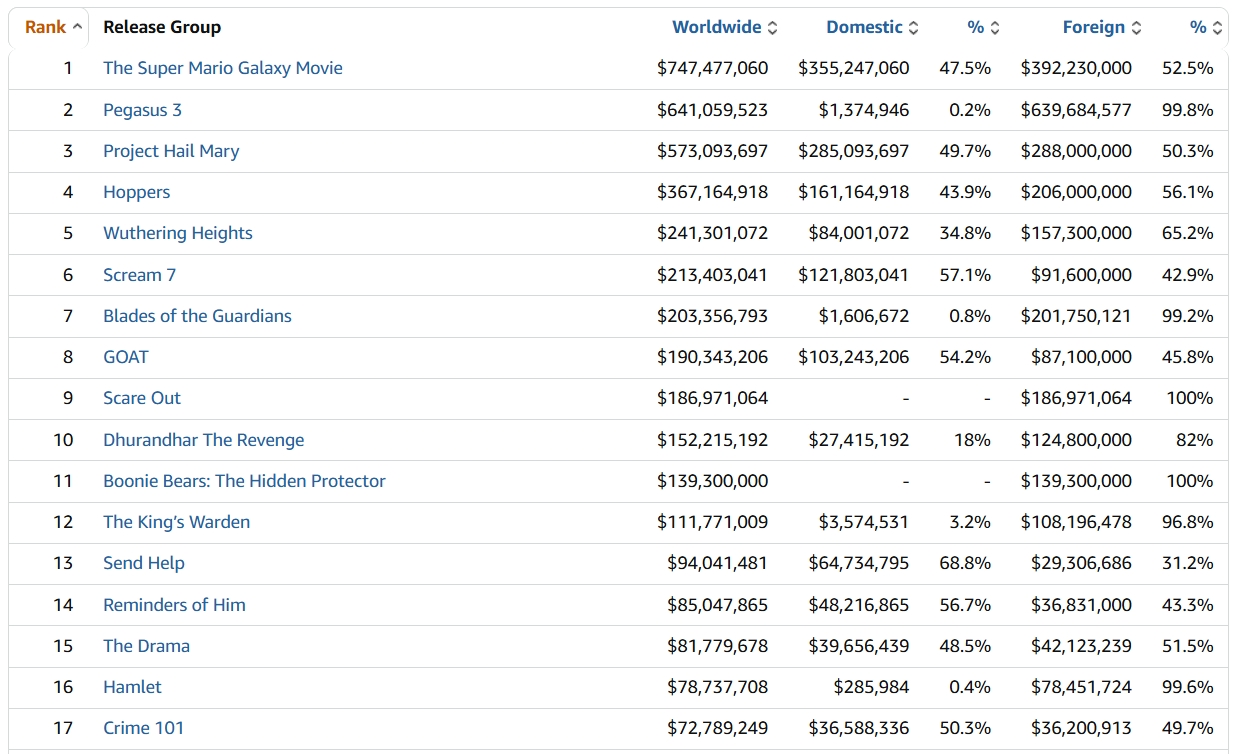Click the Scream 7 title
The height and width of the screenshot is (754, 1236).
point(139,275)
